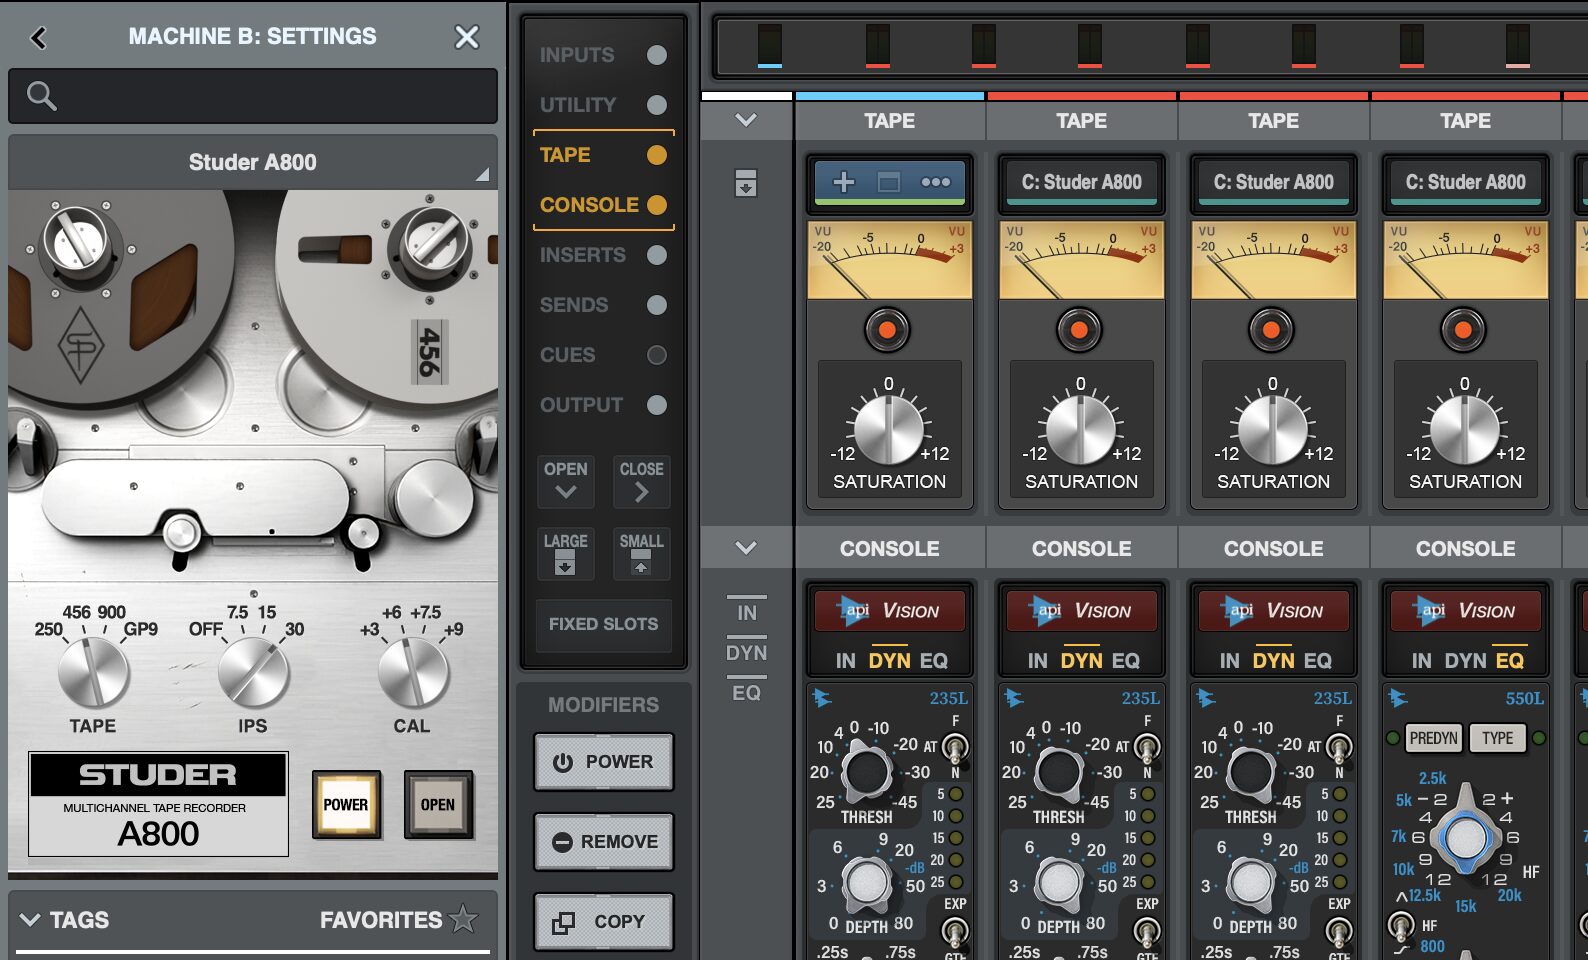Click the FIXED SLOTS button
The height and width of the screenshot is (960, 1588).
(604, 624)
